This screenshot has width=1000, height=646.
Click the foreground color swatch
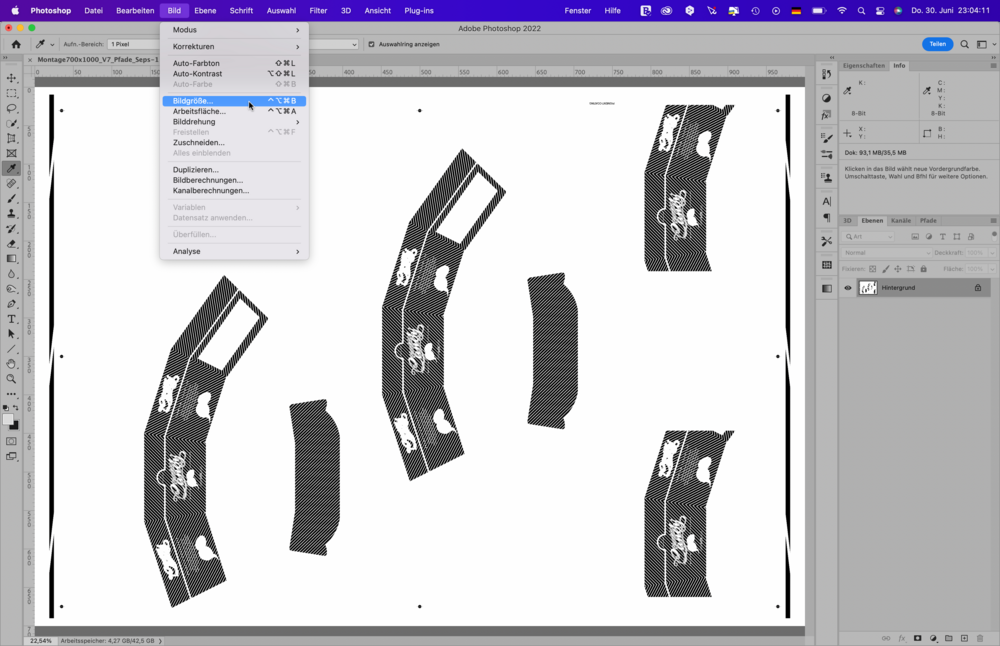click(x=9, y=420)
